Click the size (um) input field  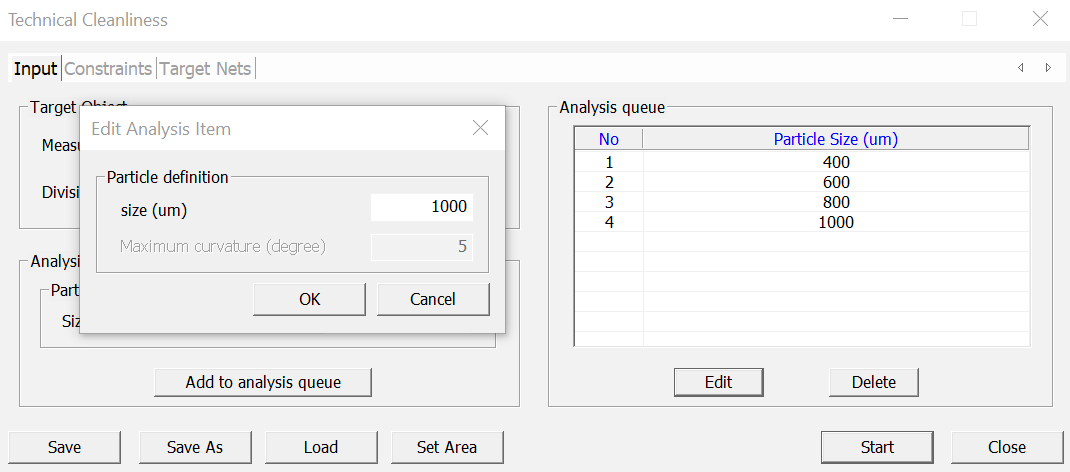click(x=421, y=207)
